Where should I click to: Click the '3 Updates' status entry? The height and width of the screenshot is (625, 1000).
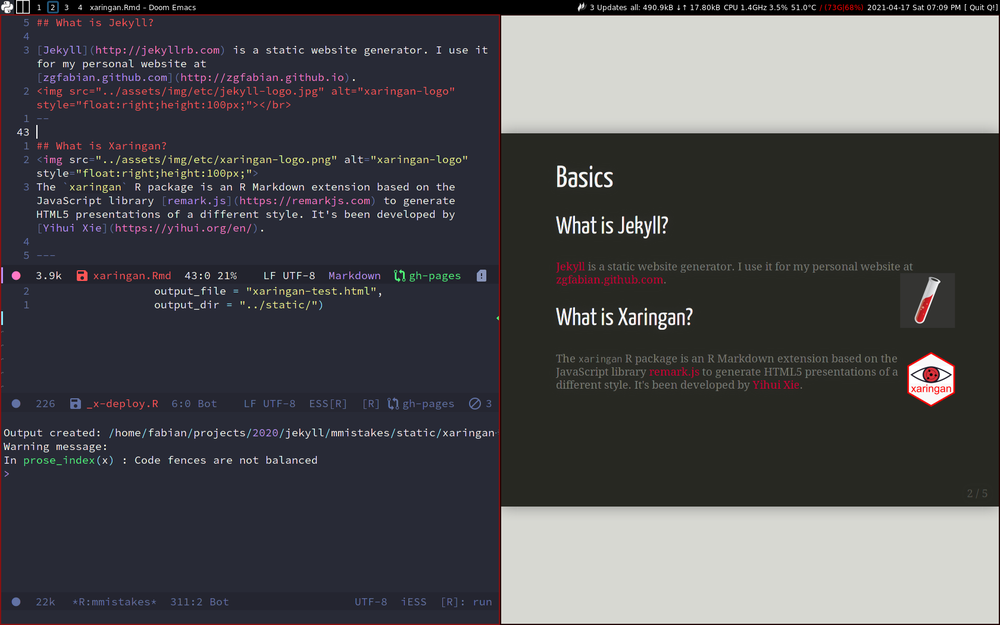click(x=608, y=7)
